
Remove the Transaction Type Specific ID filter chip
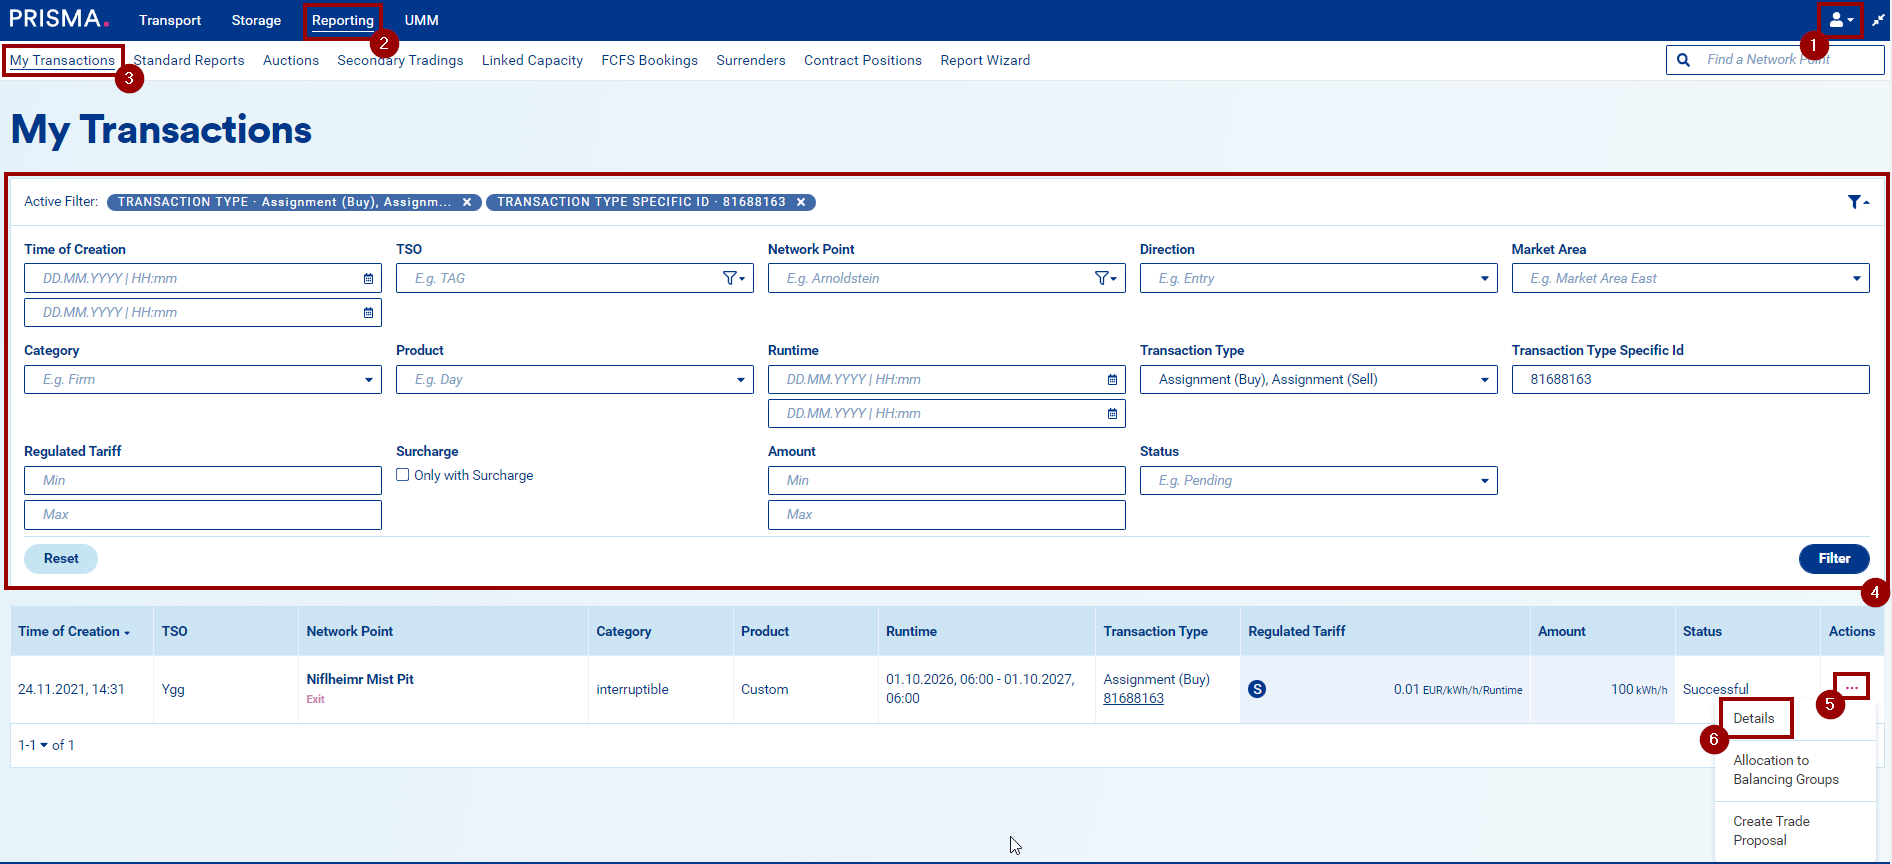coord(801,202)
